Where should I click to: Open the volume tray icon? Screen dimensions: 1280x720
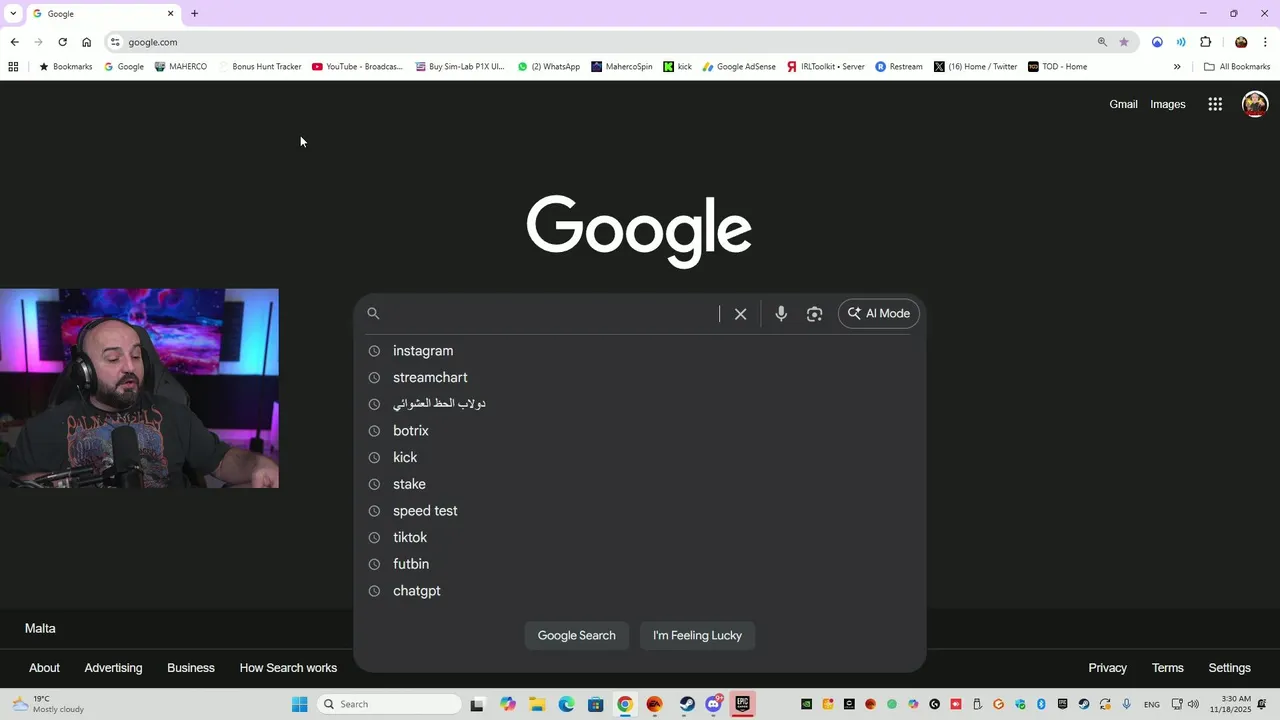pos(1193,704)
